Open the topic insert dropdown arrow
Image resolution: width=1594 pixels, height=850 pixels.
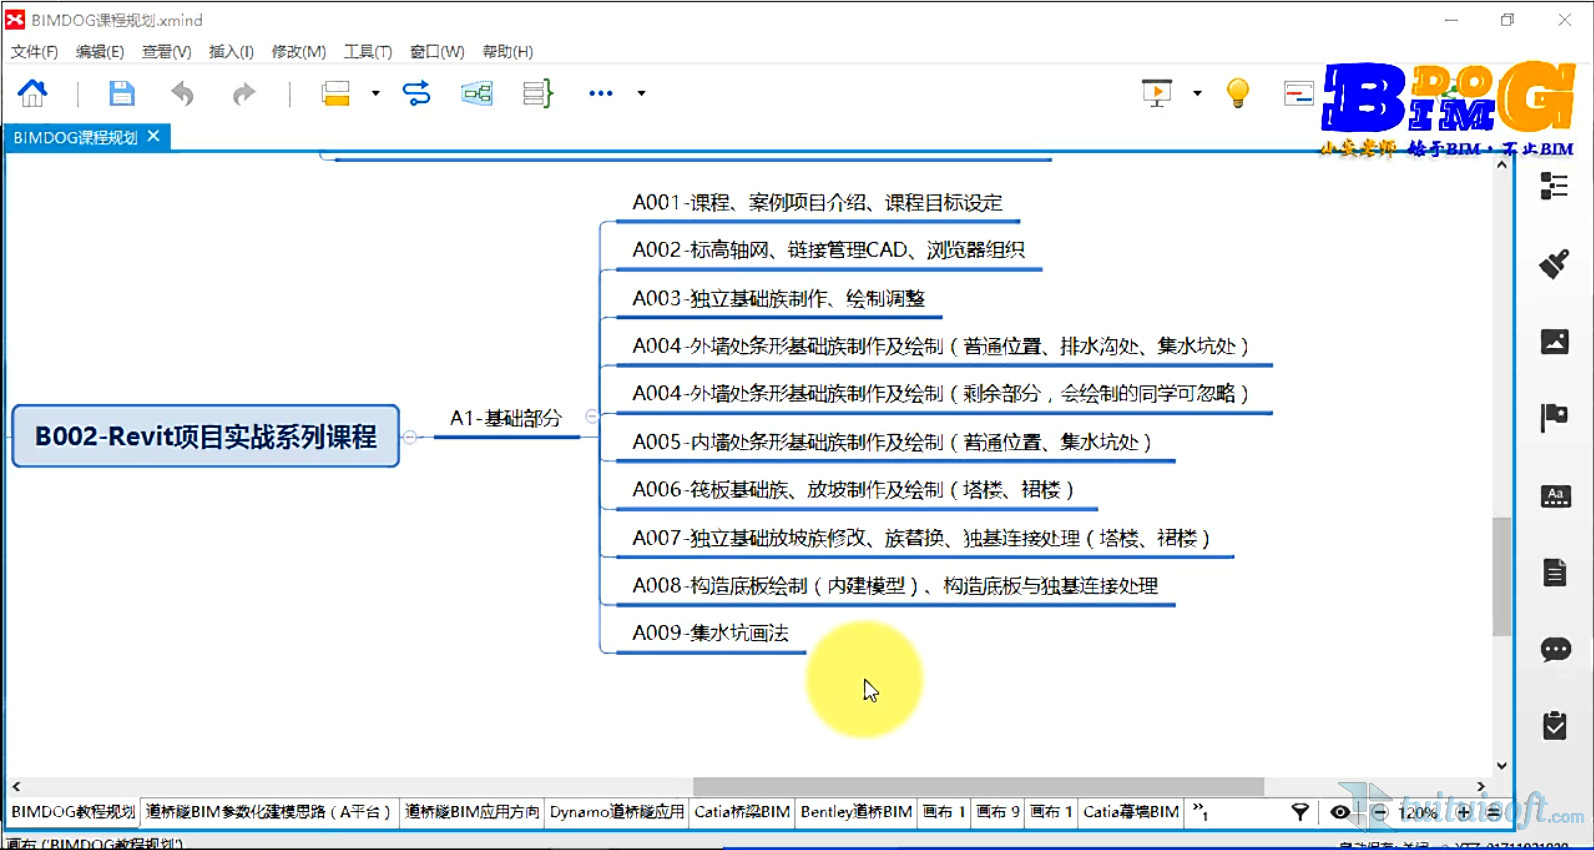click(375, 93)
